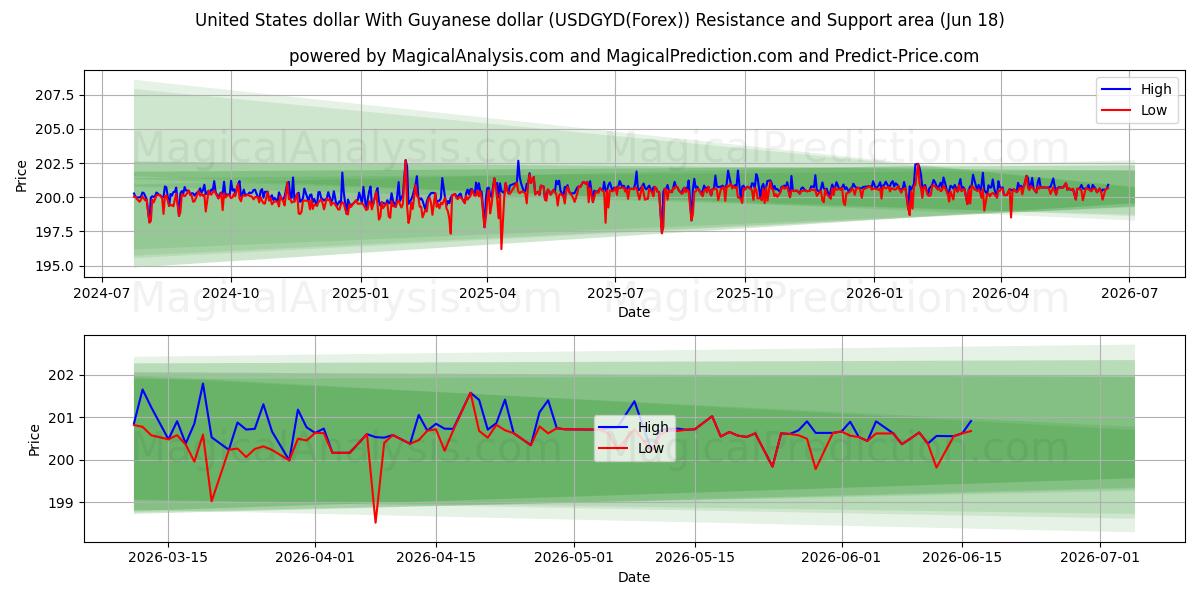Screen dimensions: 1200x600
Task: Click the 197.5 y-axis tick label
Action: (55, 231)
